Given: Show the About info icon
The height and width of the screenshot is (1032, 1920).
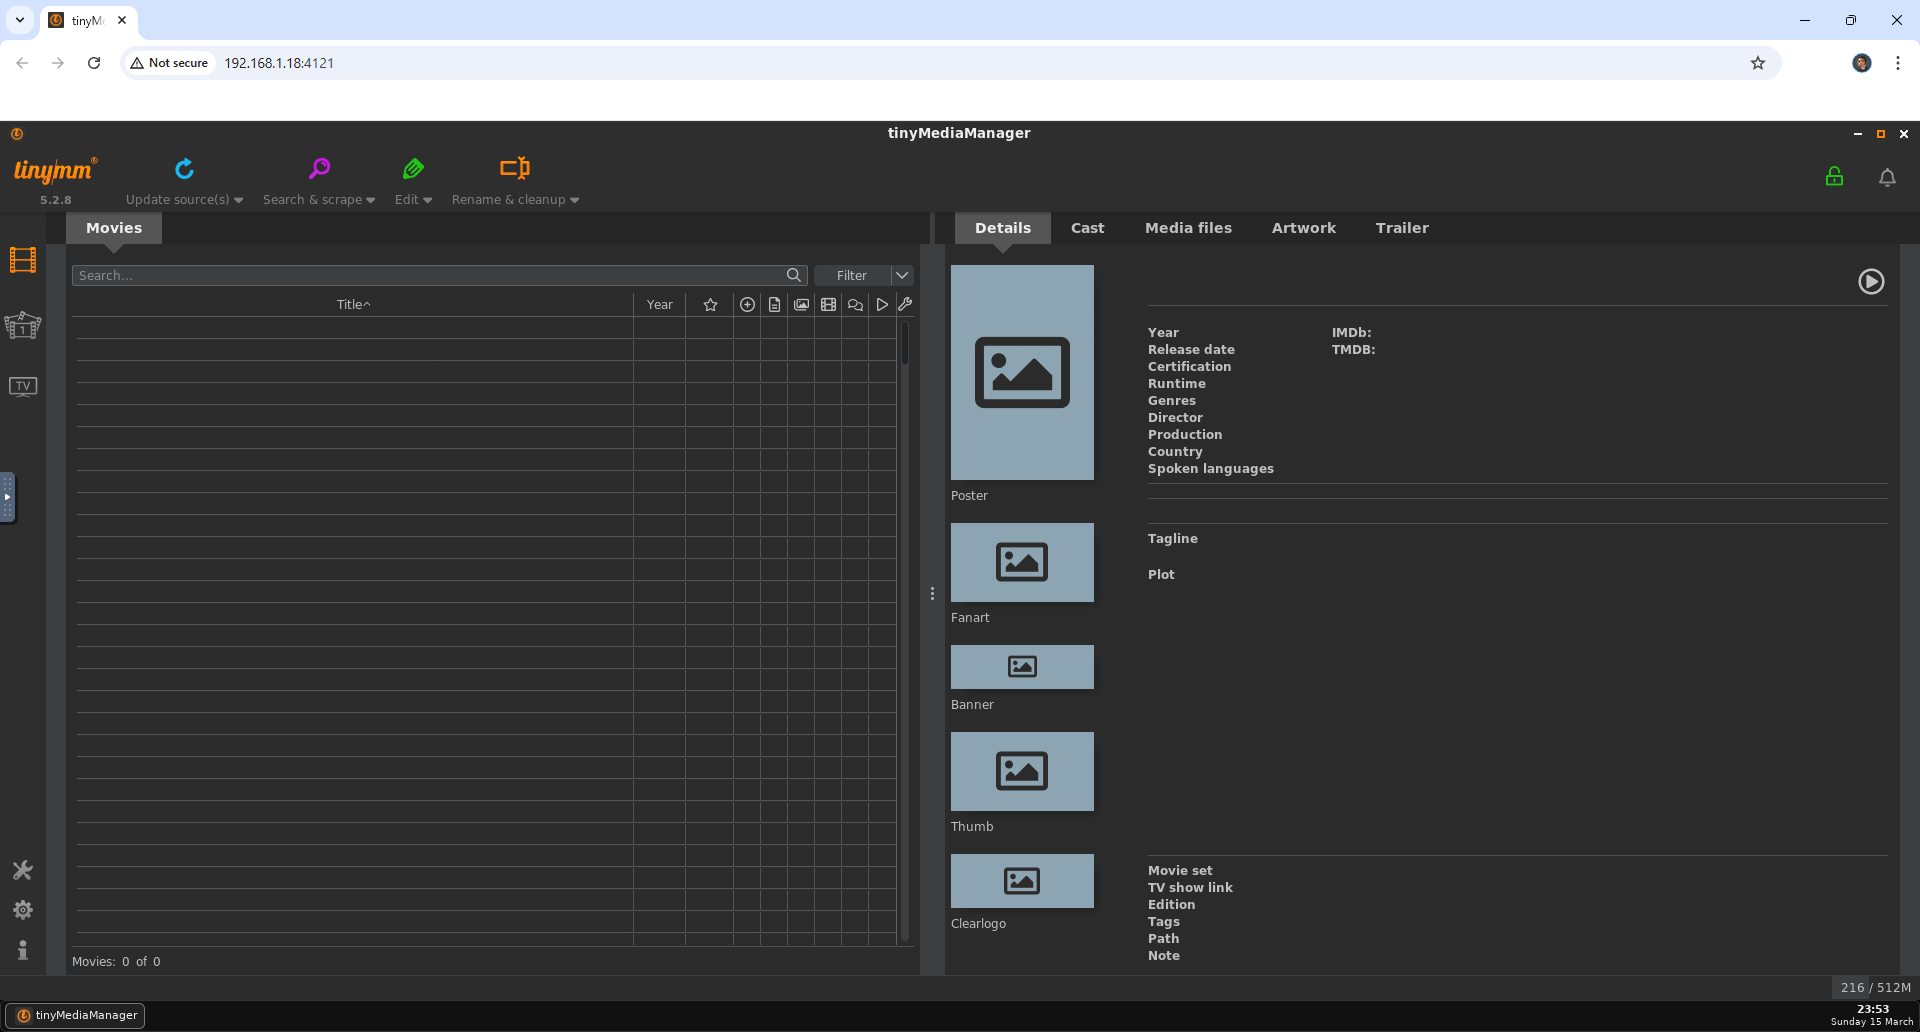Looking at the screenshot, I should [23, 950].
